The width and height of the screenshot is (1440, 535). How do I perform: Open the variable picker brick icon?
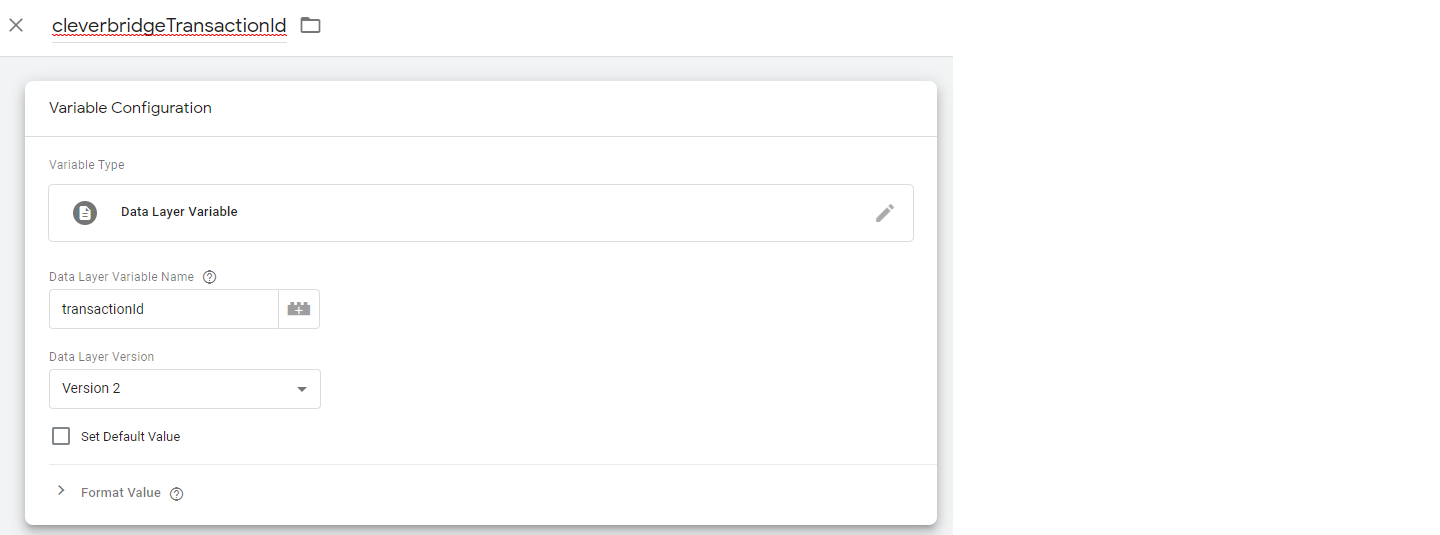click(x=299, y=309)
